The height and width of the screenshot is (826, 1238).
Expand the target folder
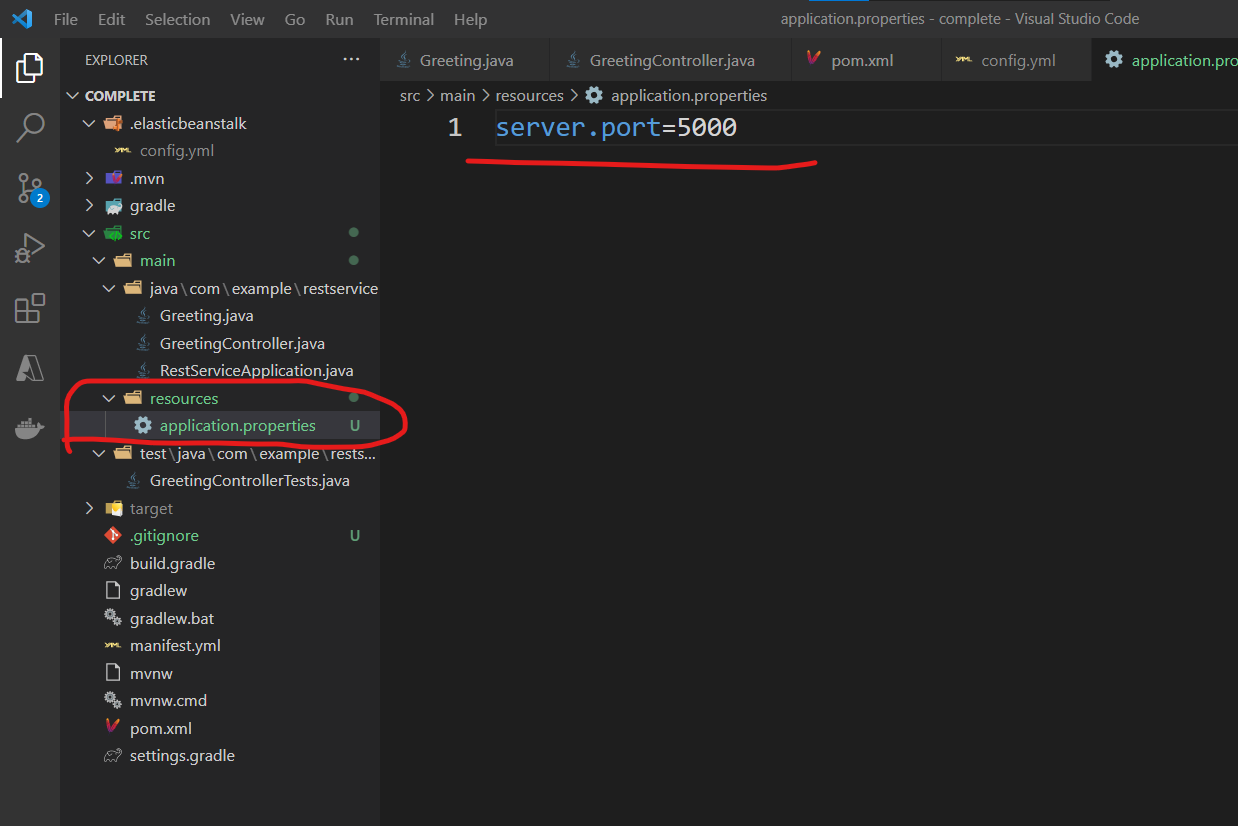89,508
